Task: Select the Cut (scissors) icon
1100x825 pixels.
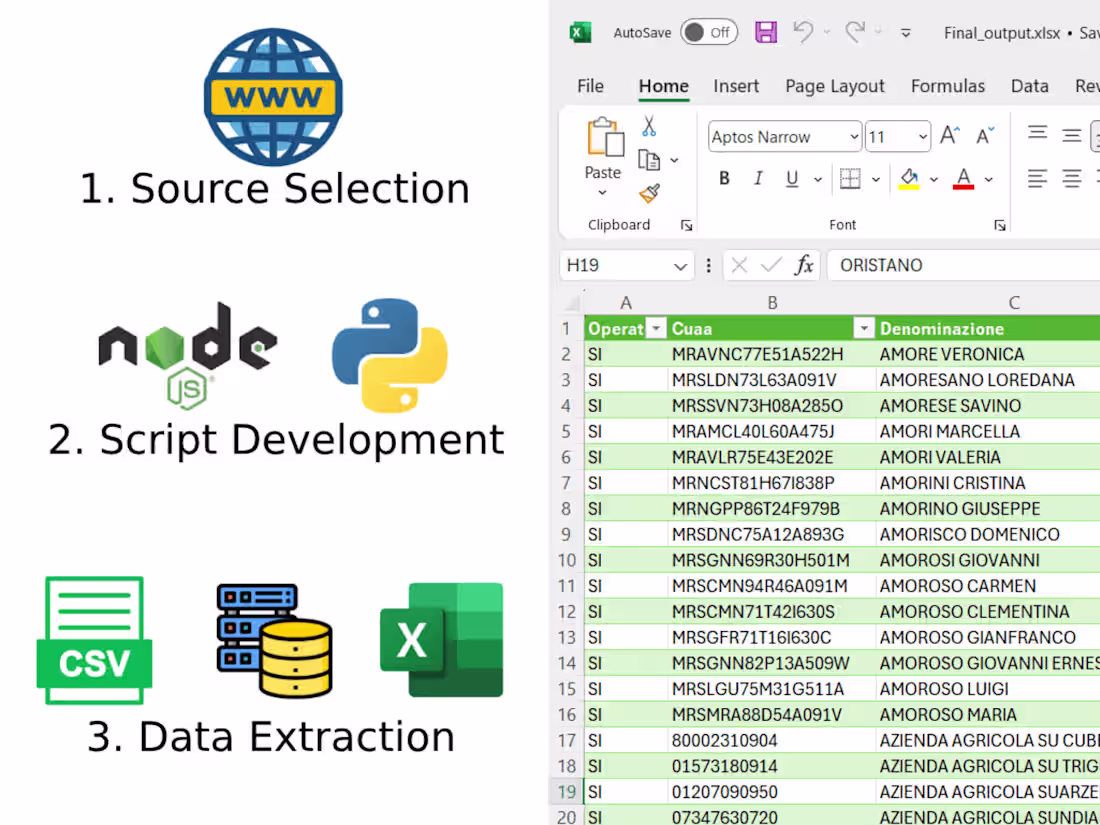Action: pyautogui.click(x=648, y=126)
